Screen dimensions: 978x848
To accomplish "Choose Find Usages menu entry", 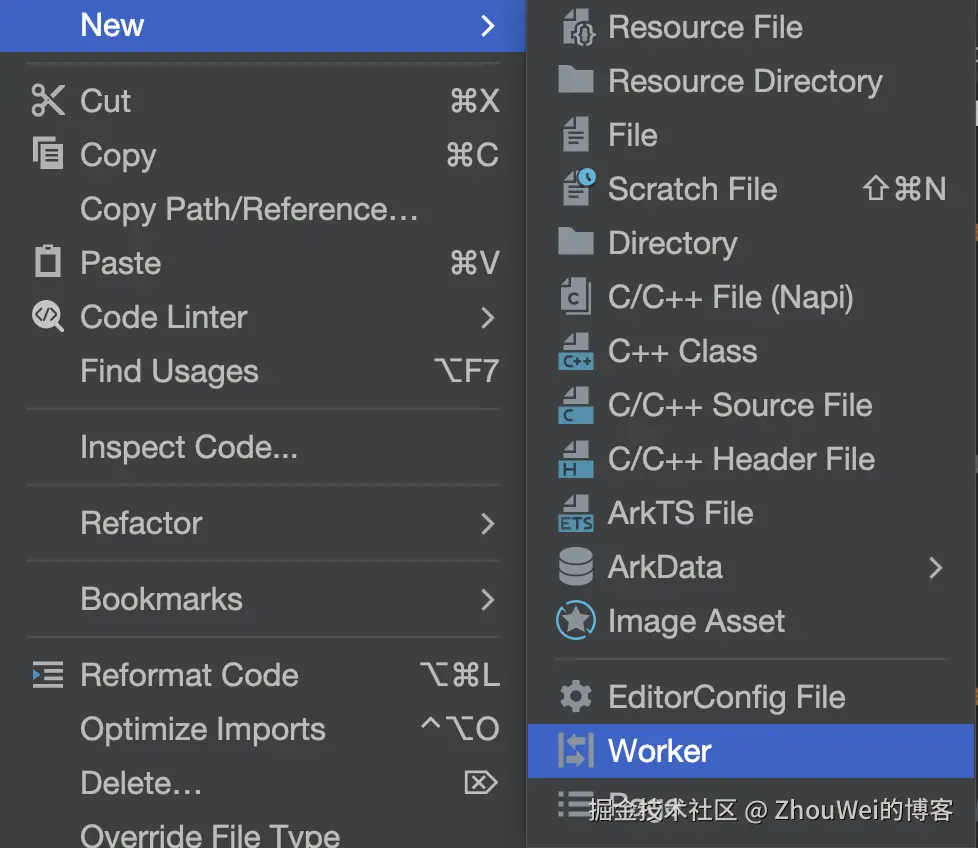I will (x=169, y=371).
